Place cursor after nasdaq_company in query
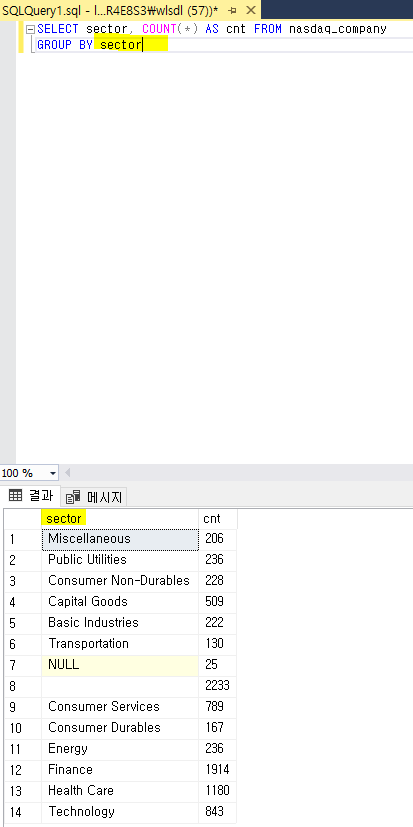Screen dimensions: 413x827 click(x=387, y=29)
